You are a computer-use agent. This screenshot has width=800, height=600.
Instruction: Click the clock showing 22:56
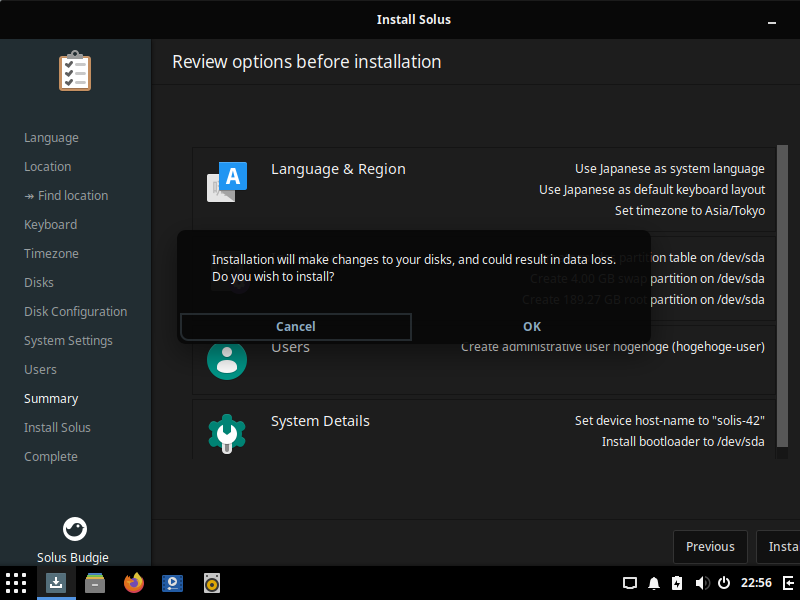click(756, 583)
